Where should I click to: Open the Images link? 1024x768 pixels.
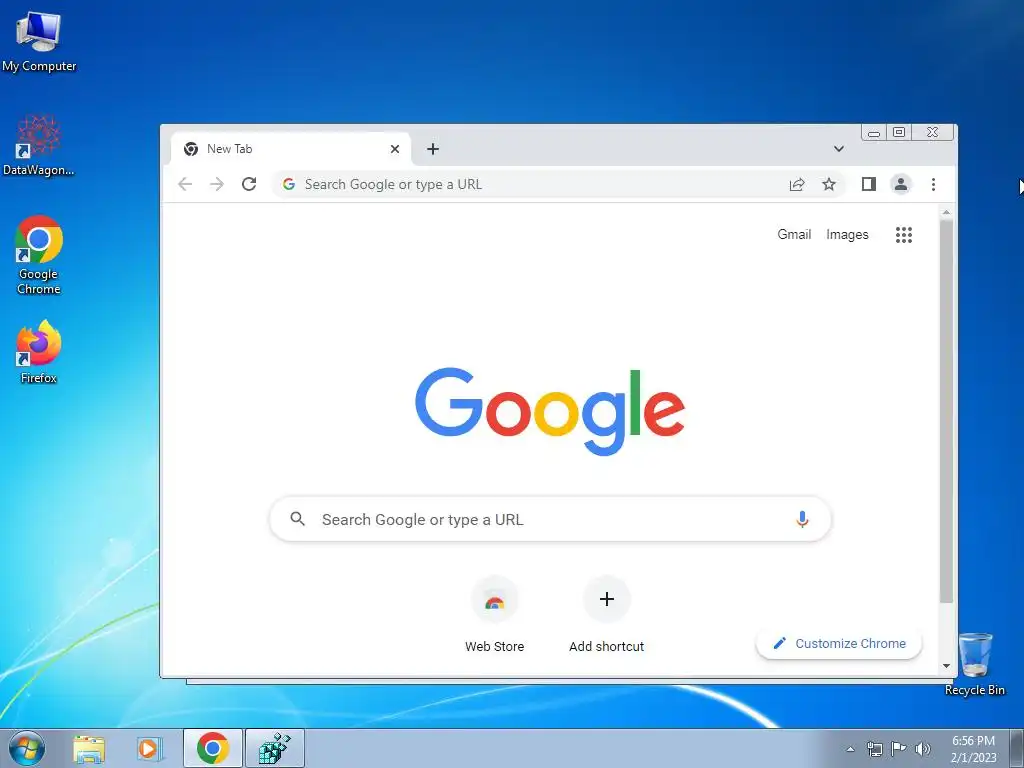pyautogui.click(x=847, y=234)
